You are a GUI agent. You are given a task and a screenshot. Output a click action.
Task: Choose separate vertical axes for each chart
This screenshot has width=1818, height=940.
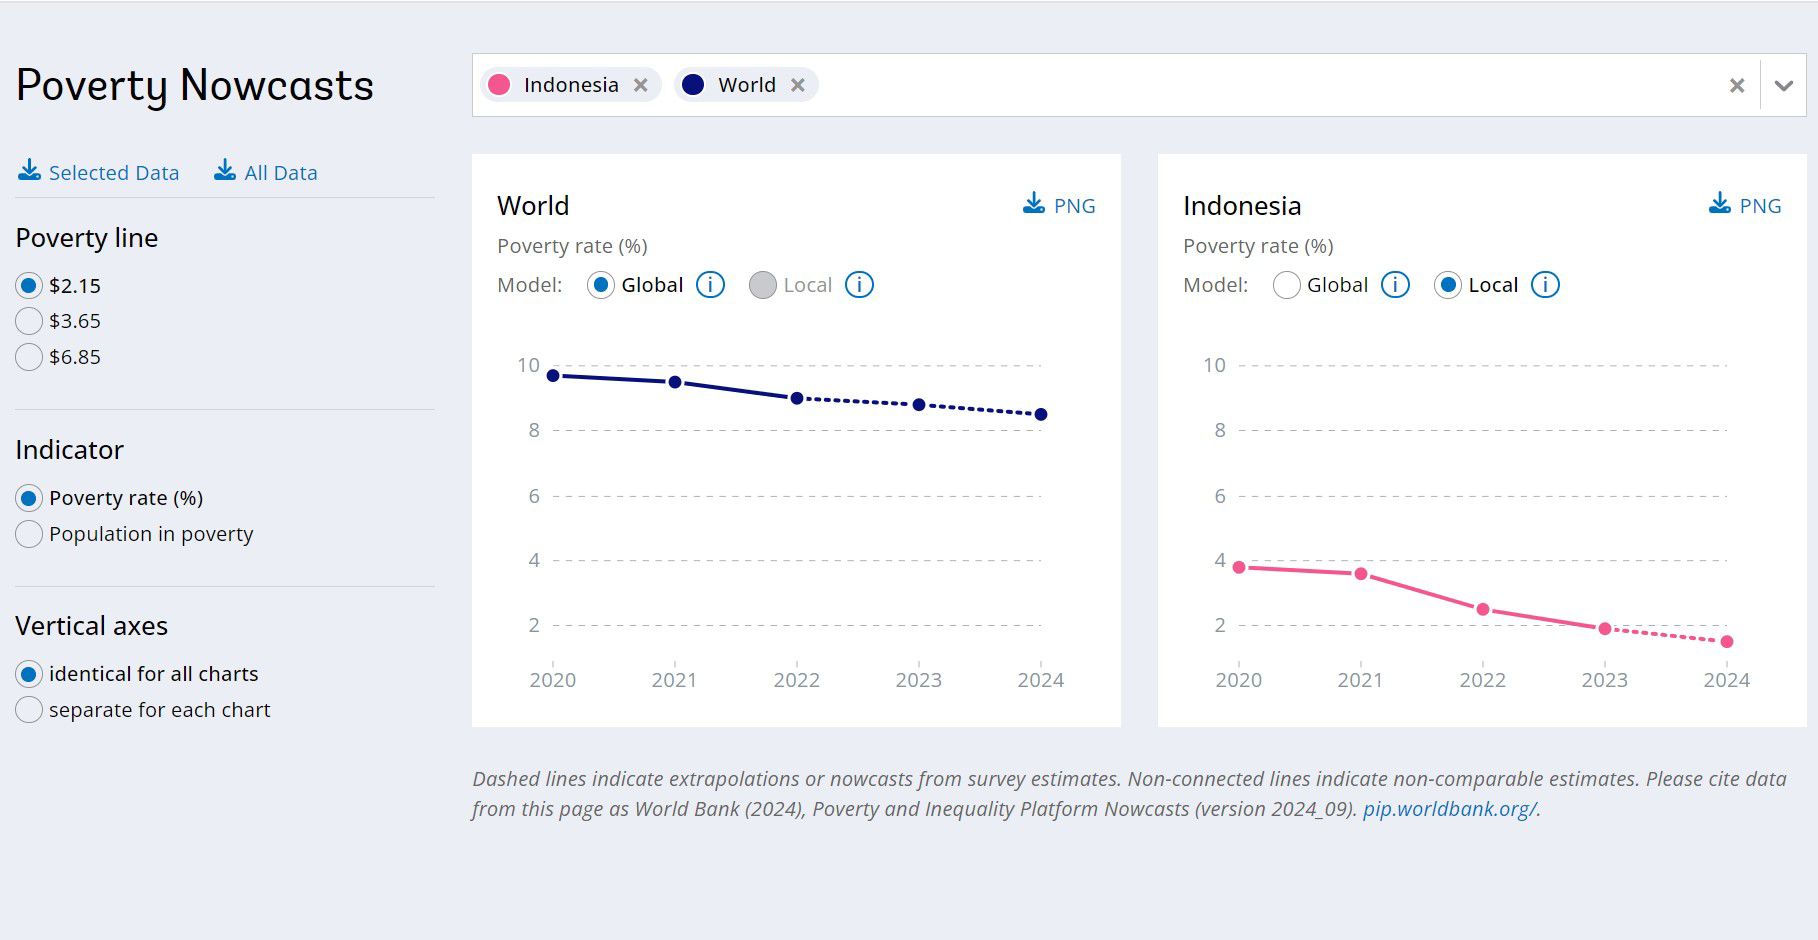click(29, 709)
